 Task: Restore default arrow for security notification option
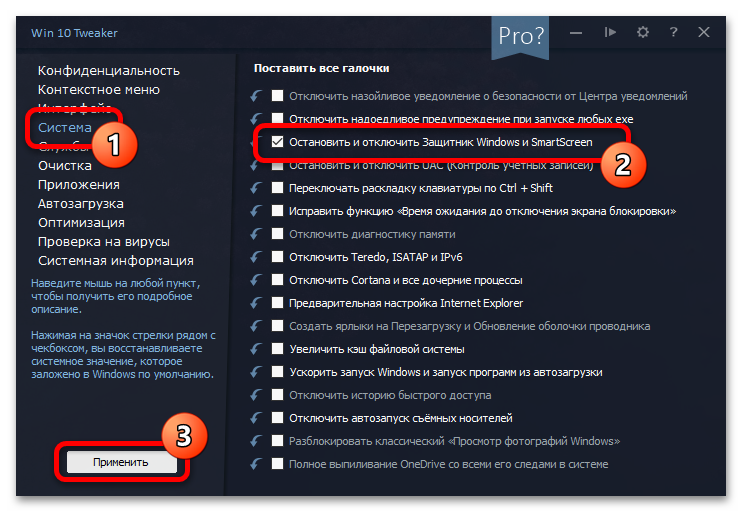pos(256,96)
